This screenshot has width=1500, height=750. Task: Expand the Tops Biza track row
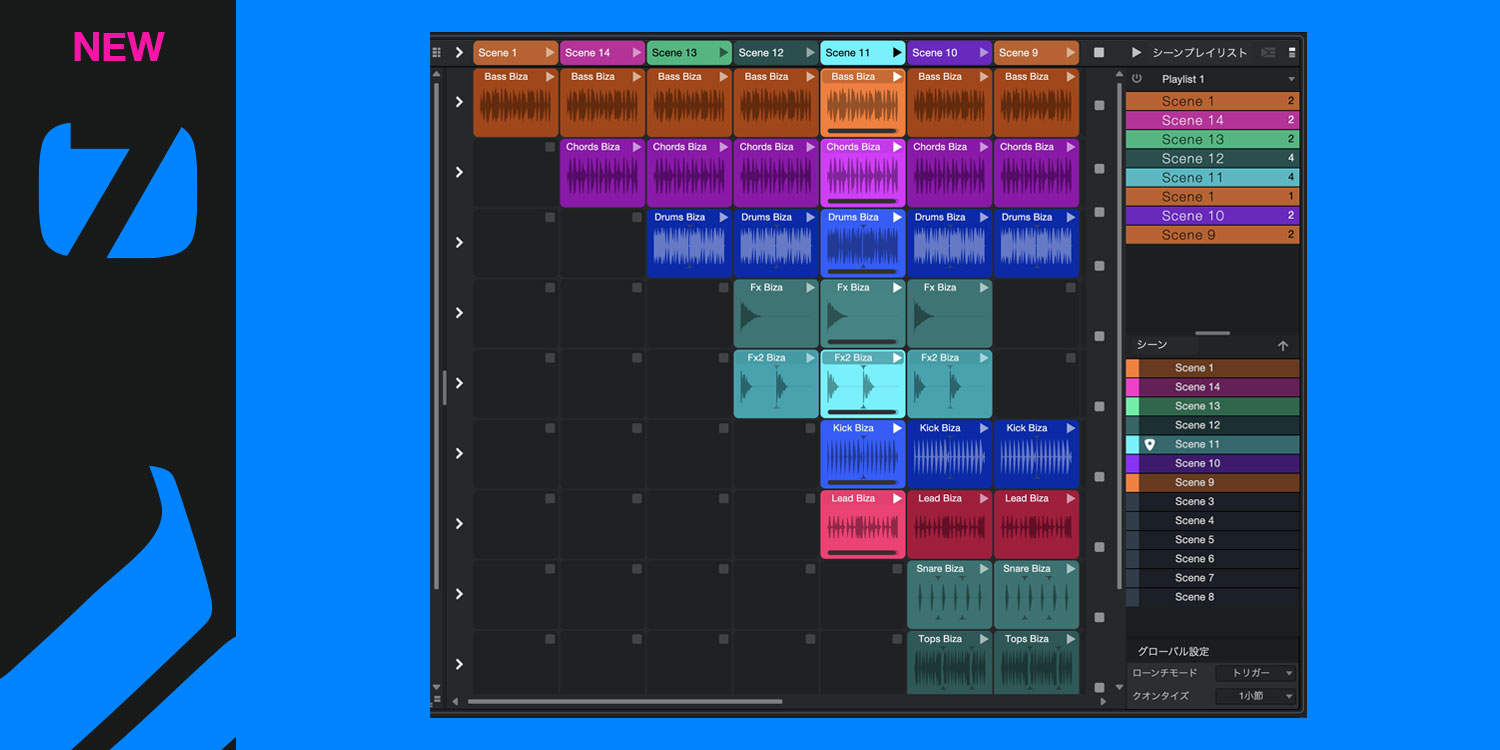459,664
